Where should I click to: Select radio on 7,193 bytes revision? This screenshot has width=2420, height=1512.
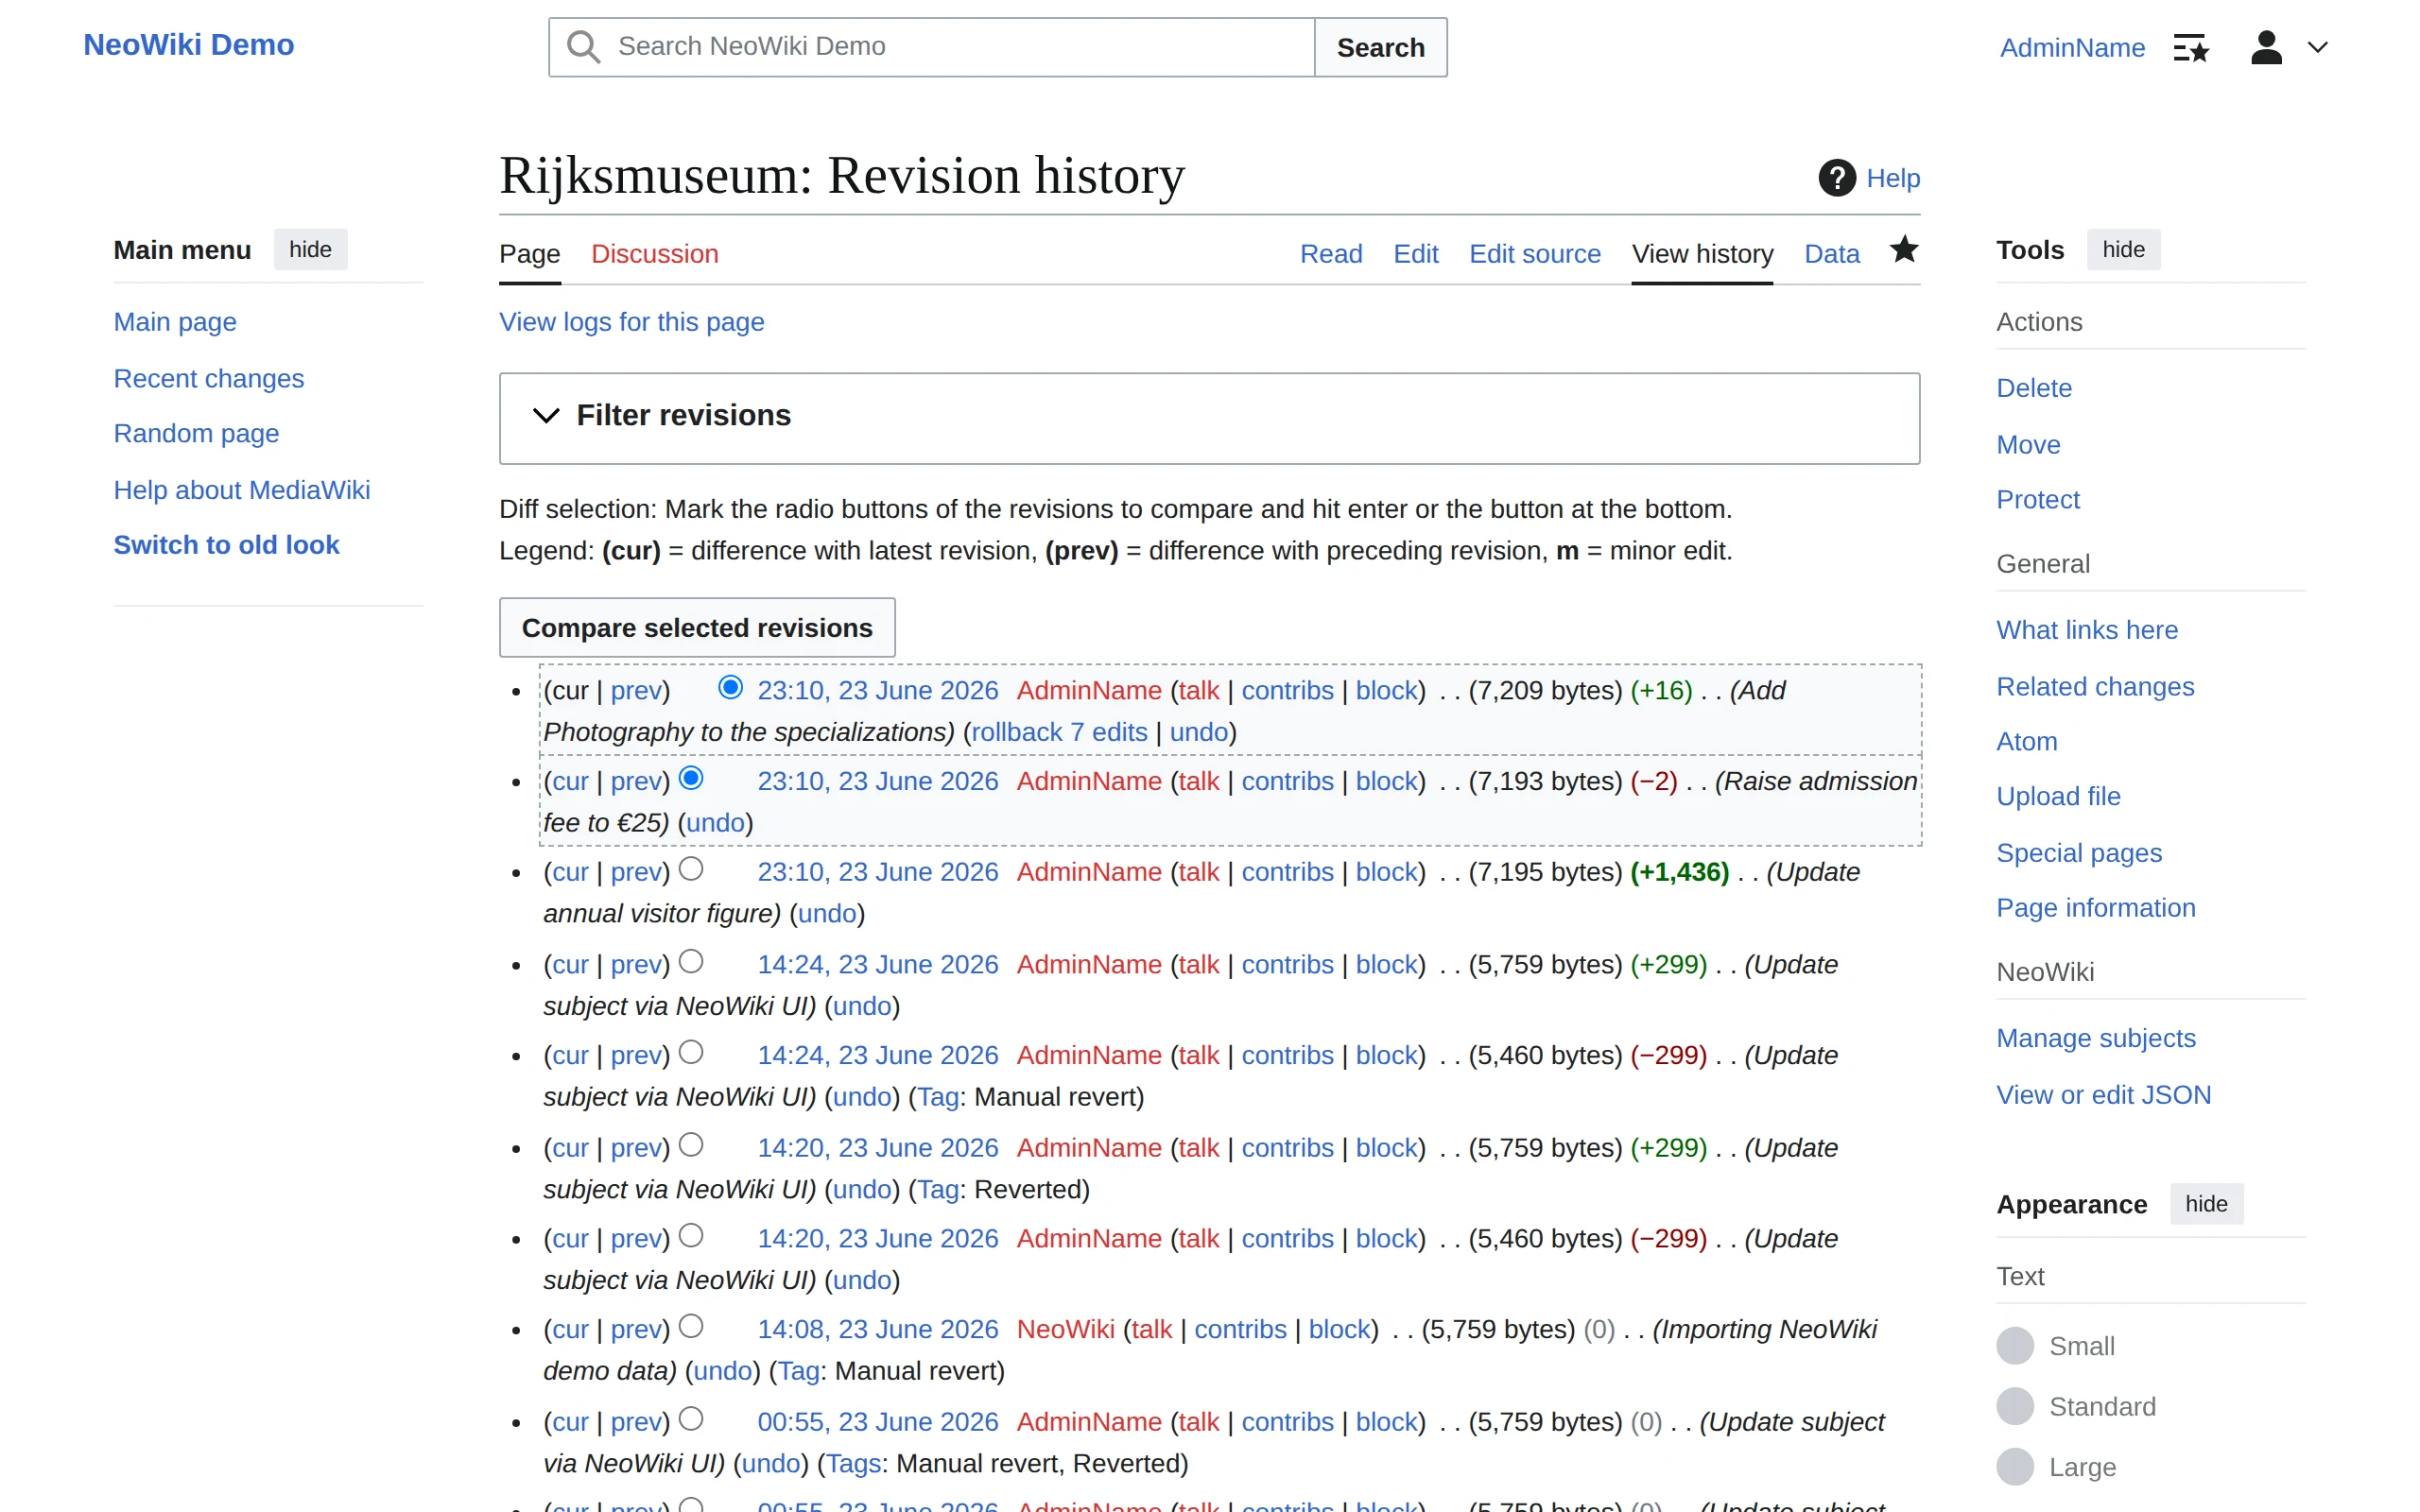point(691,778)
